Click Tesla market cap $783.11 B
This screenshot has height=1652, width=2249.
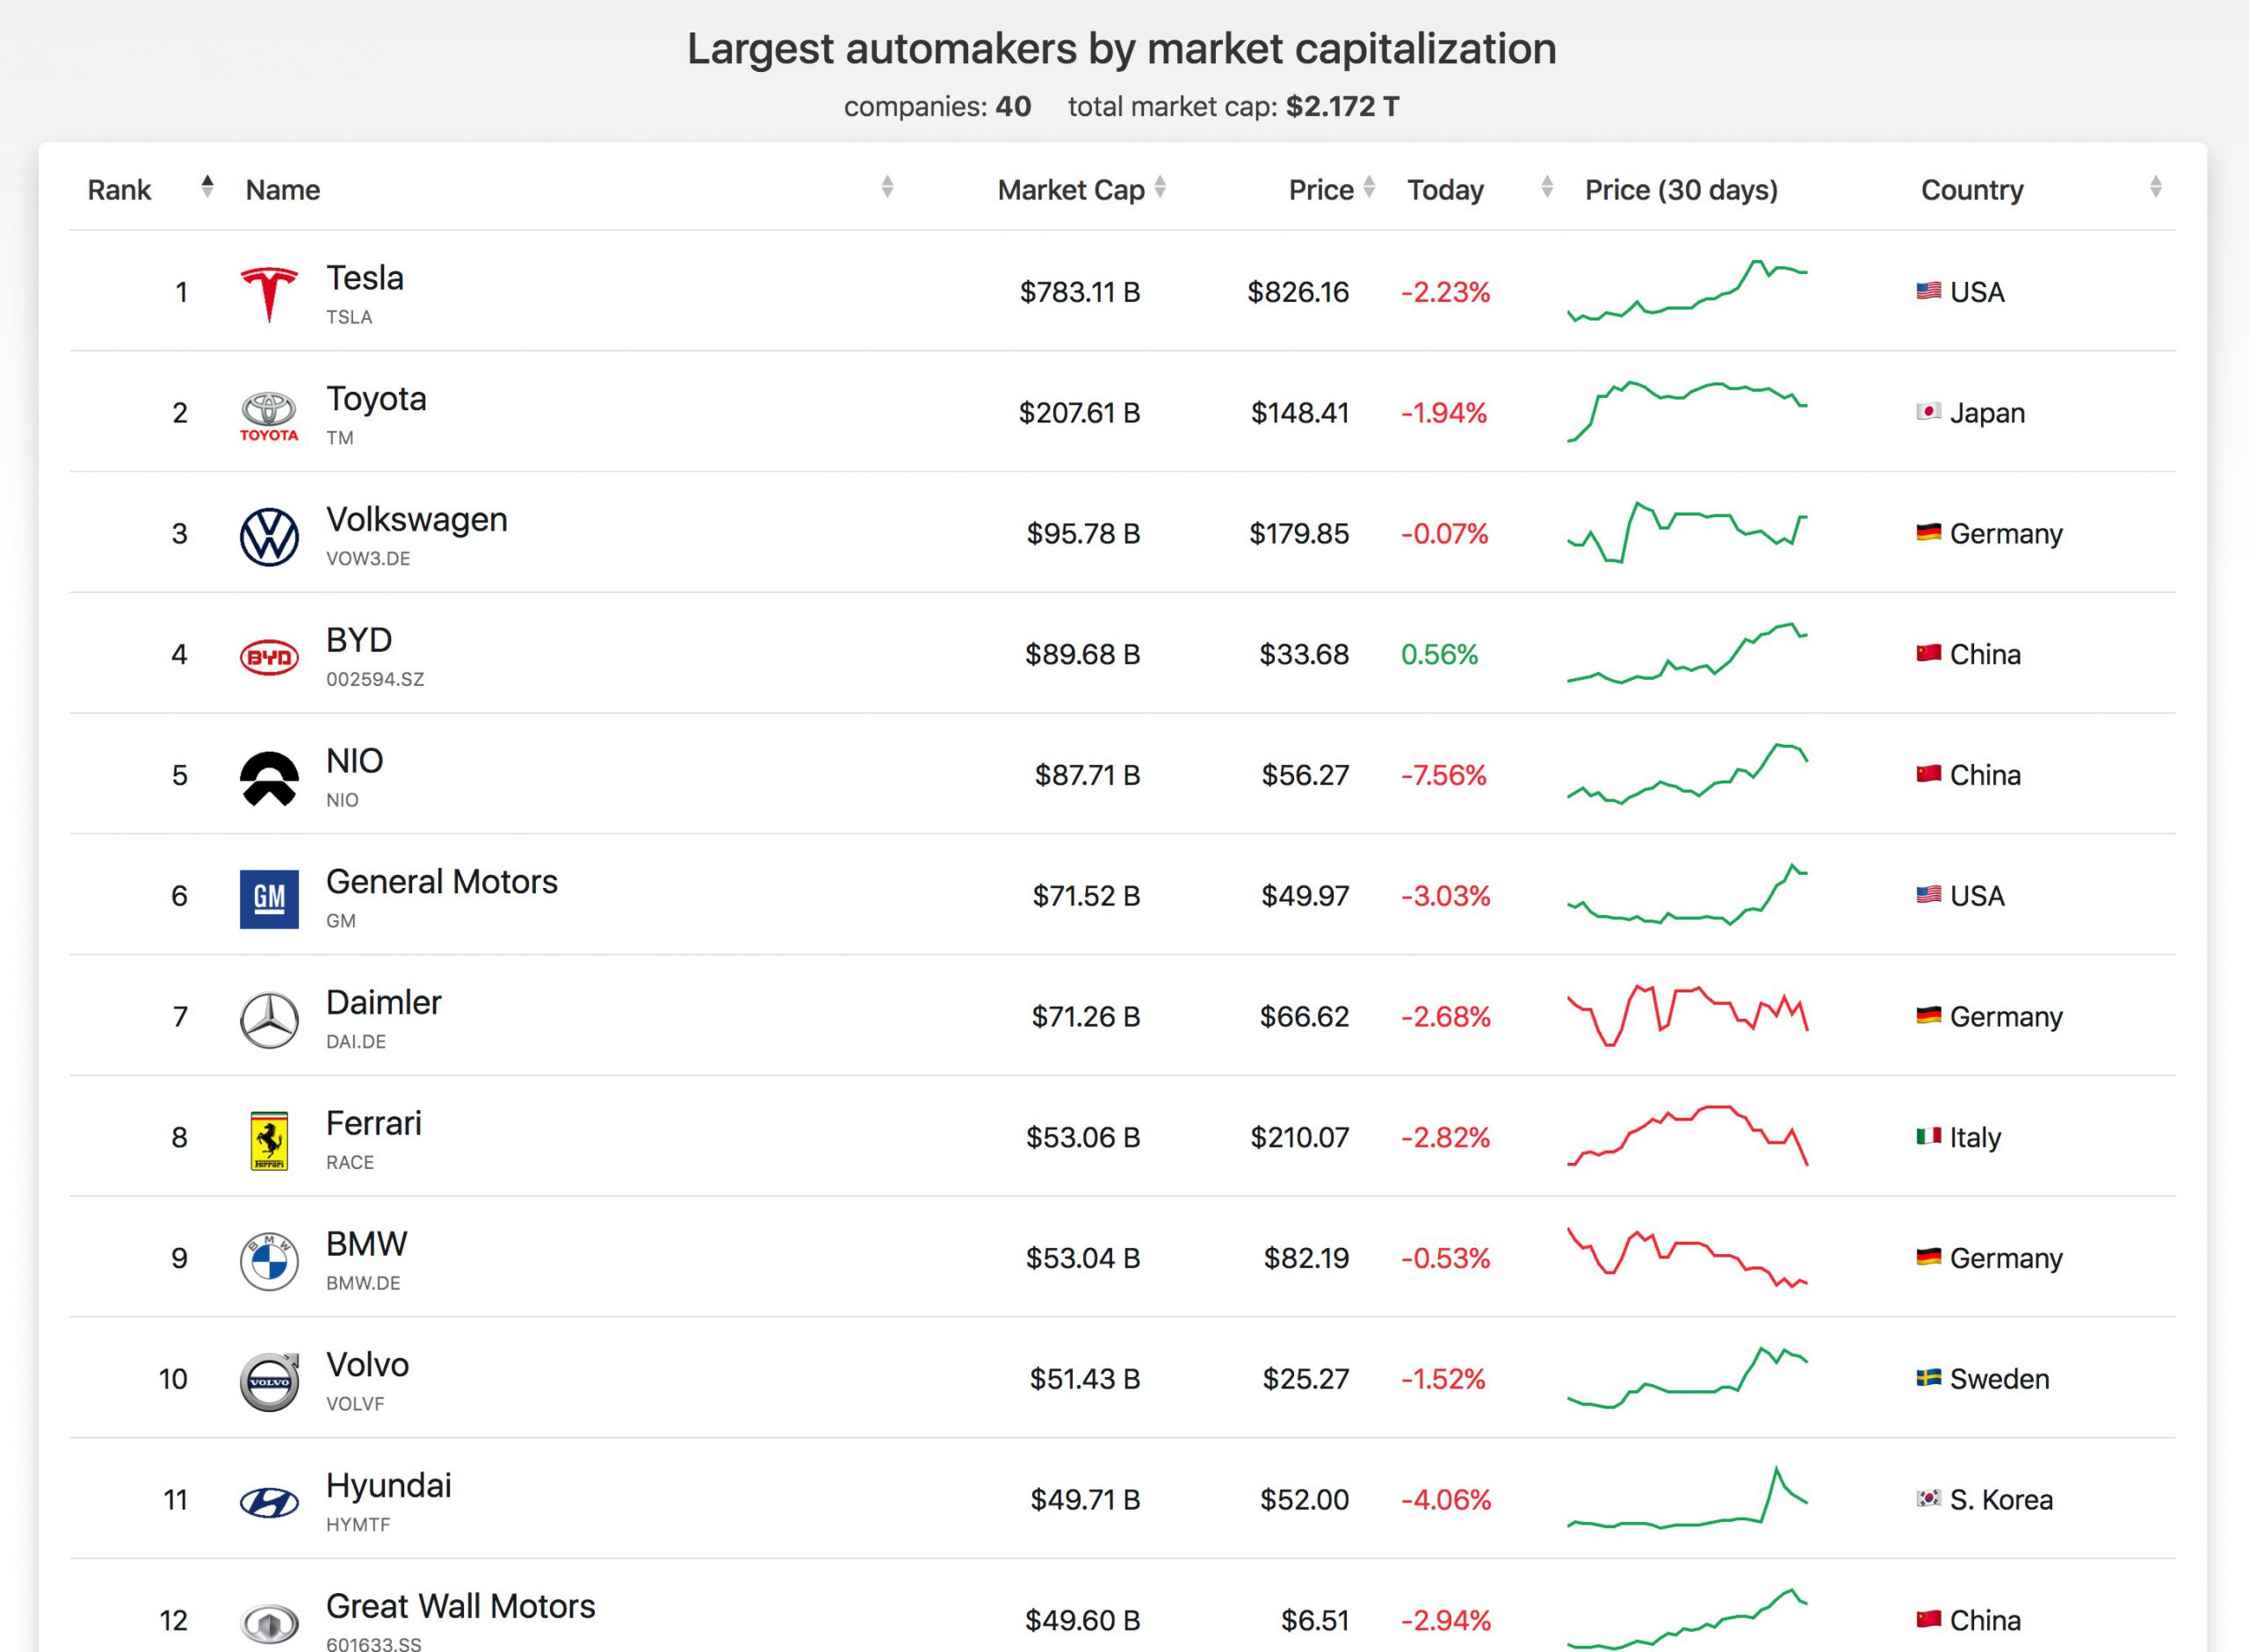coord(1080,292)
